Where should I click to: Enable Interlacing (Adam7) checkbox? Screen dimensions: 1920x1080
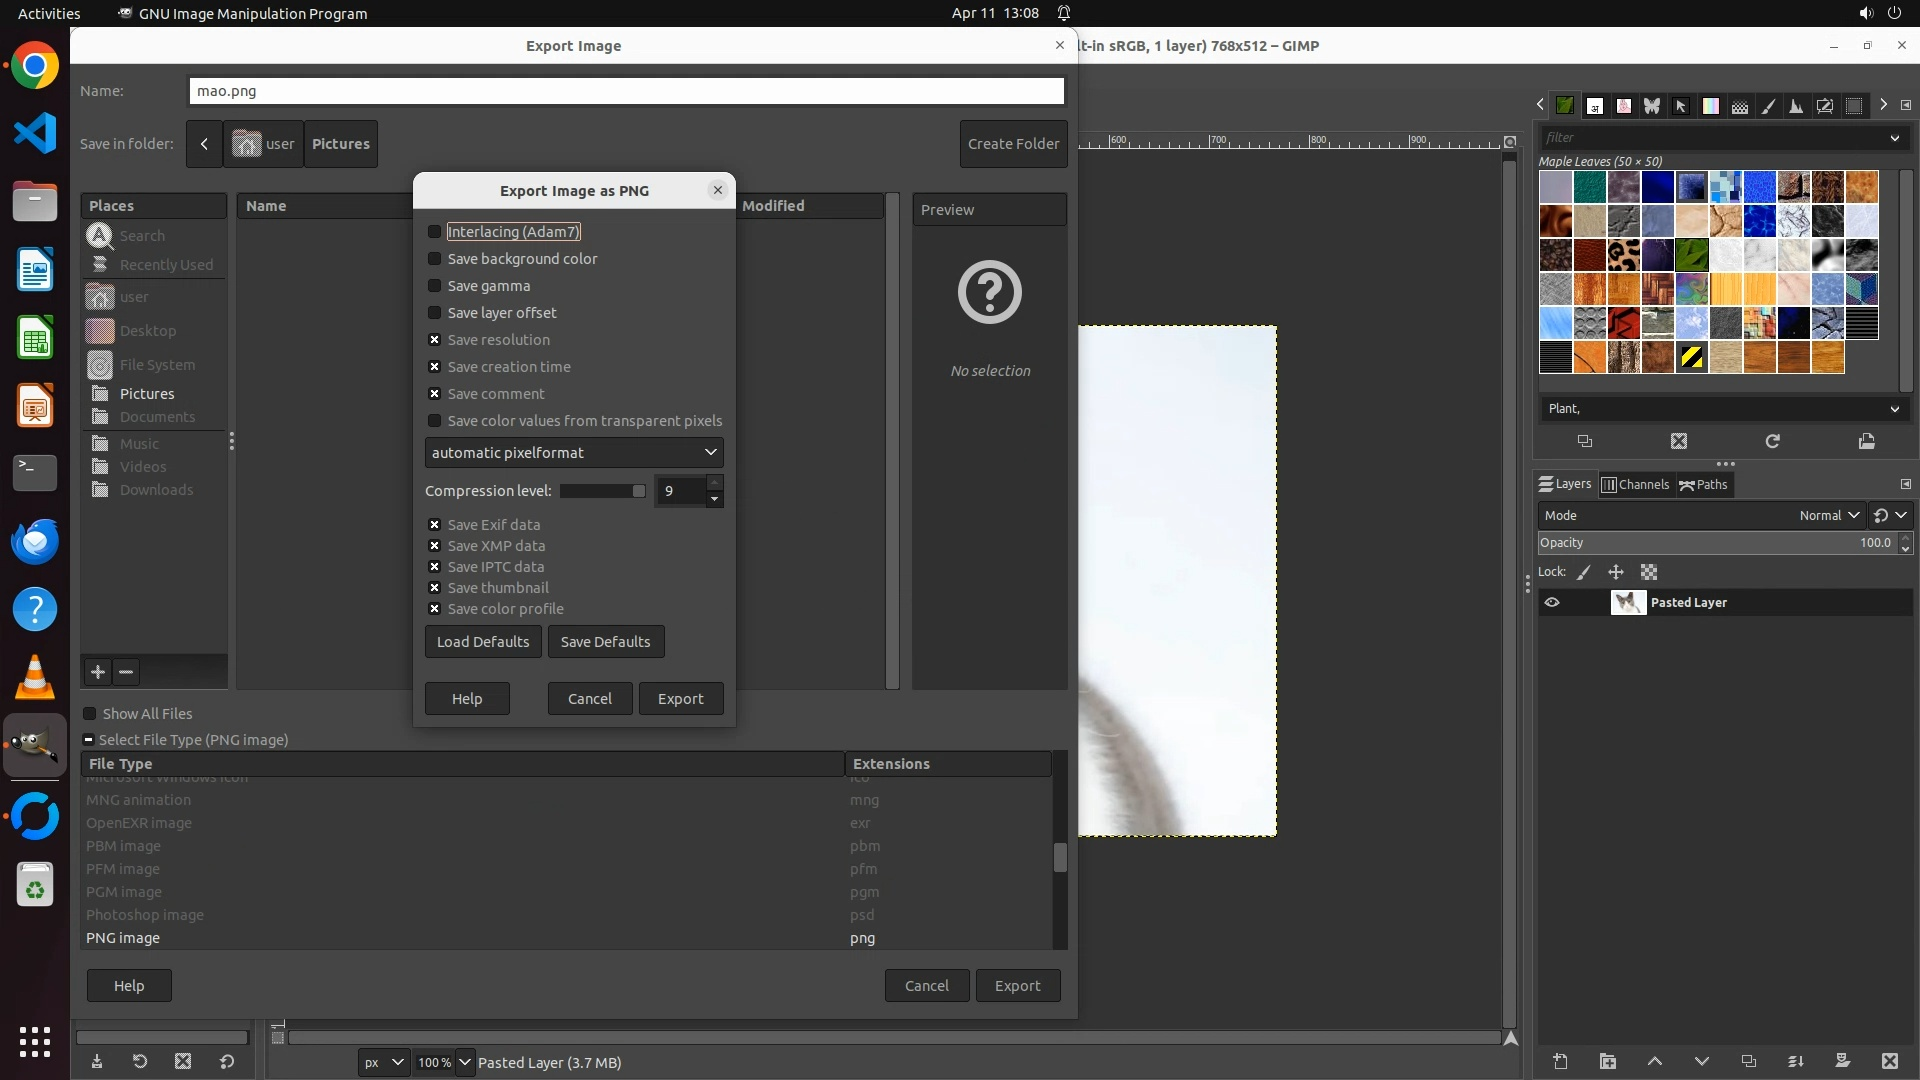tap(434, 232)
